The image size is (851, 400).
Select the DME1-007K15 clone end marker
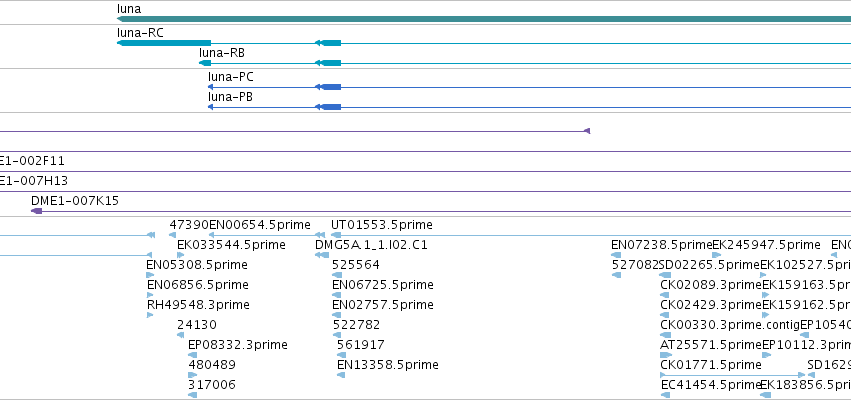36,211
